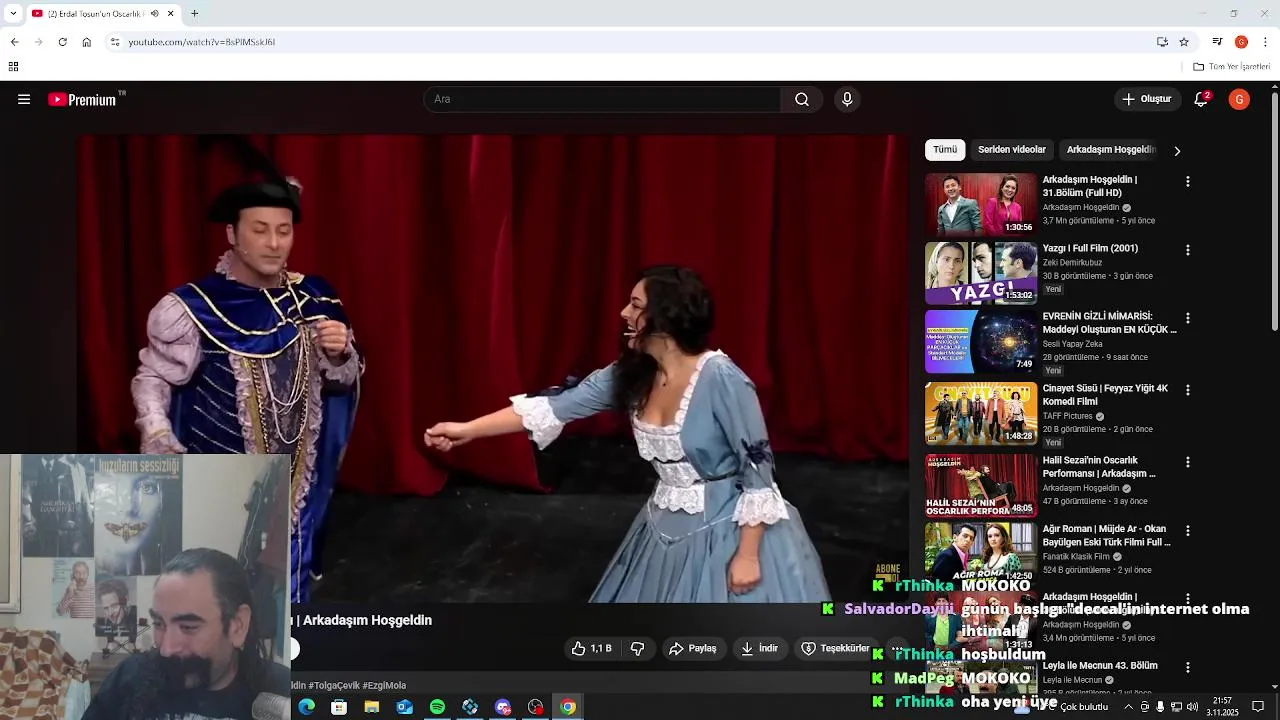The width and height of the screenshot is (1280, 720).
Task: Open Ağır Roman Müjde Ar video title
Action: click(1107, 535)
